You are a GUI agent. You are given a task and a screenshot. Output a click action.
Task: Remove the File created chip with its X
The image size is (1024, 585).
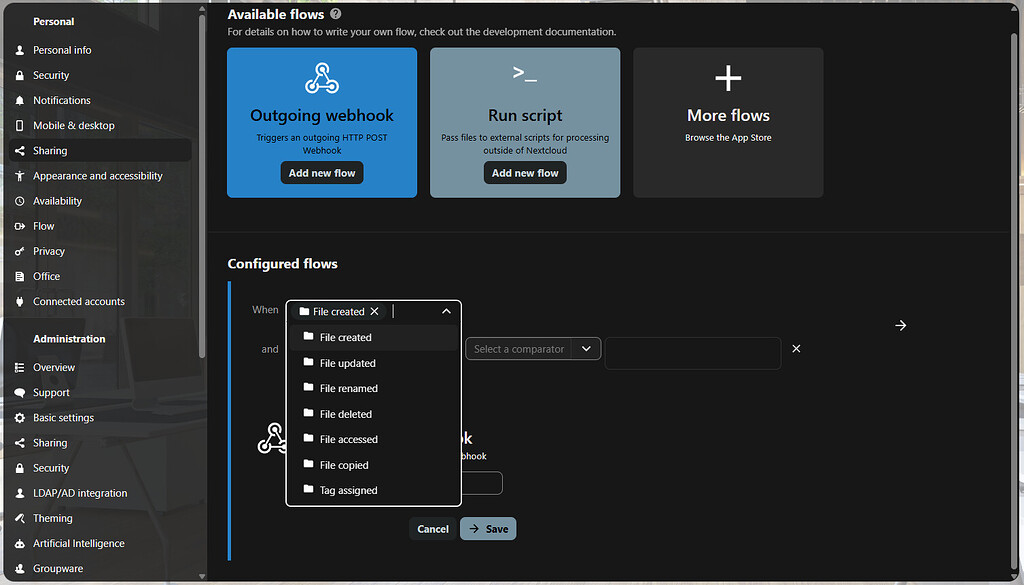coord(374,311)
